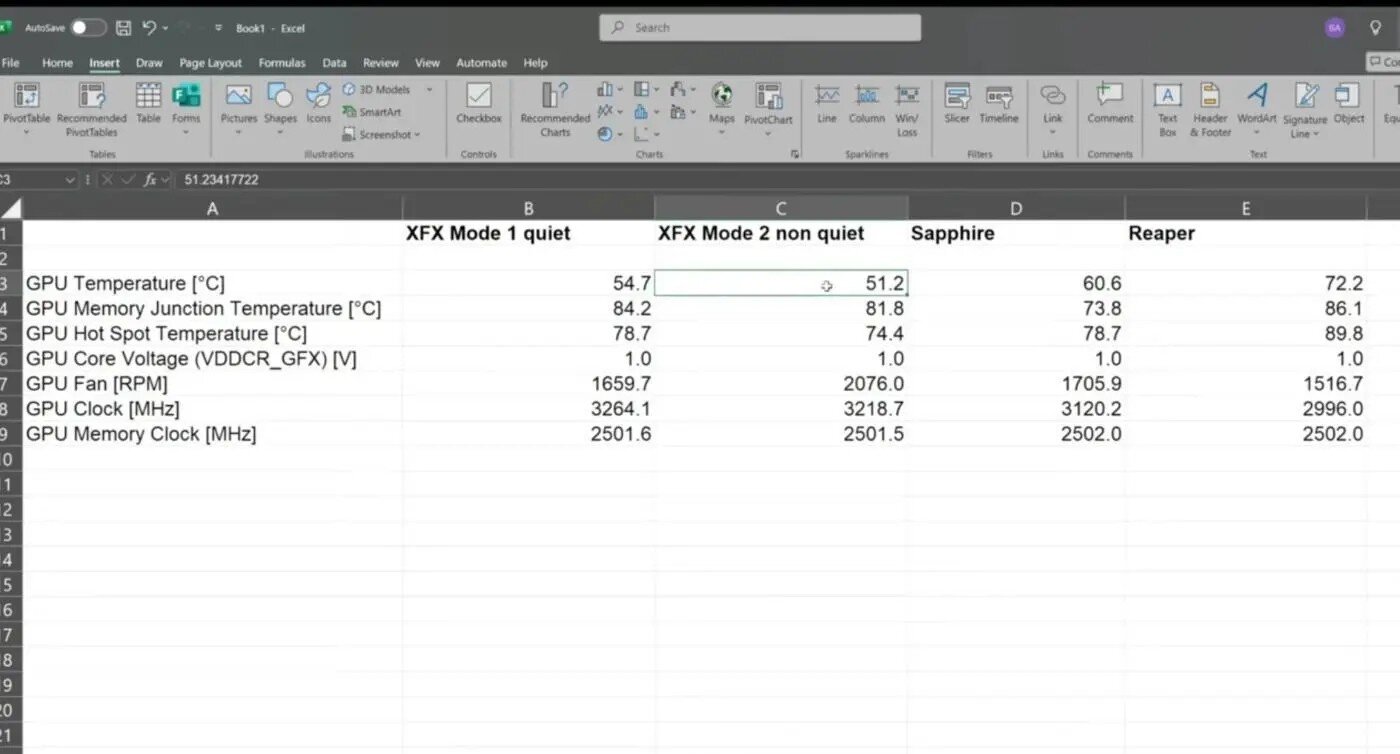This screenshot has width=1400, height=754.
Task: Toggle the AutoSave switch
Action: [88, 28]
